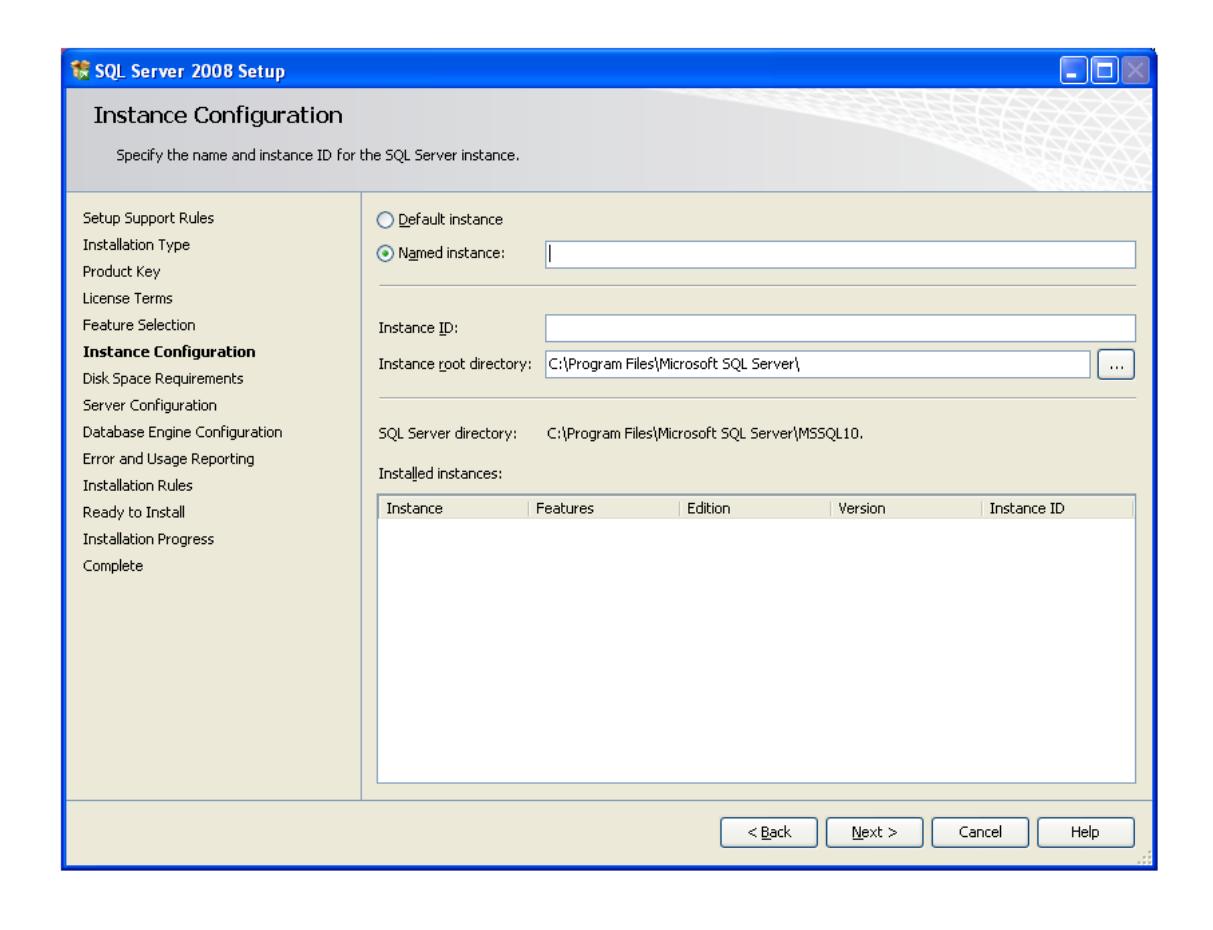
Task: Click the Installation Rules step
Action: click(x=138, y=485)
